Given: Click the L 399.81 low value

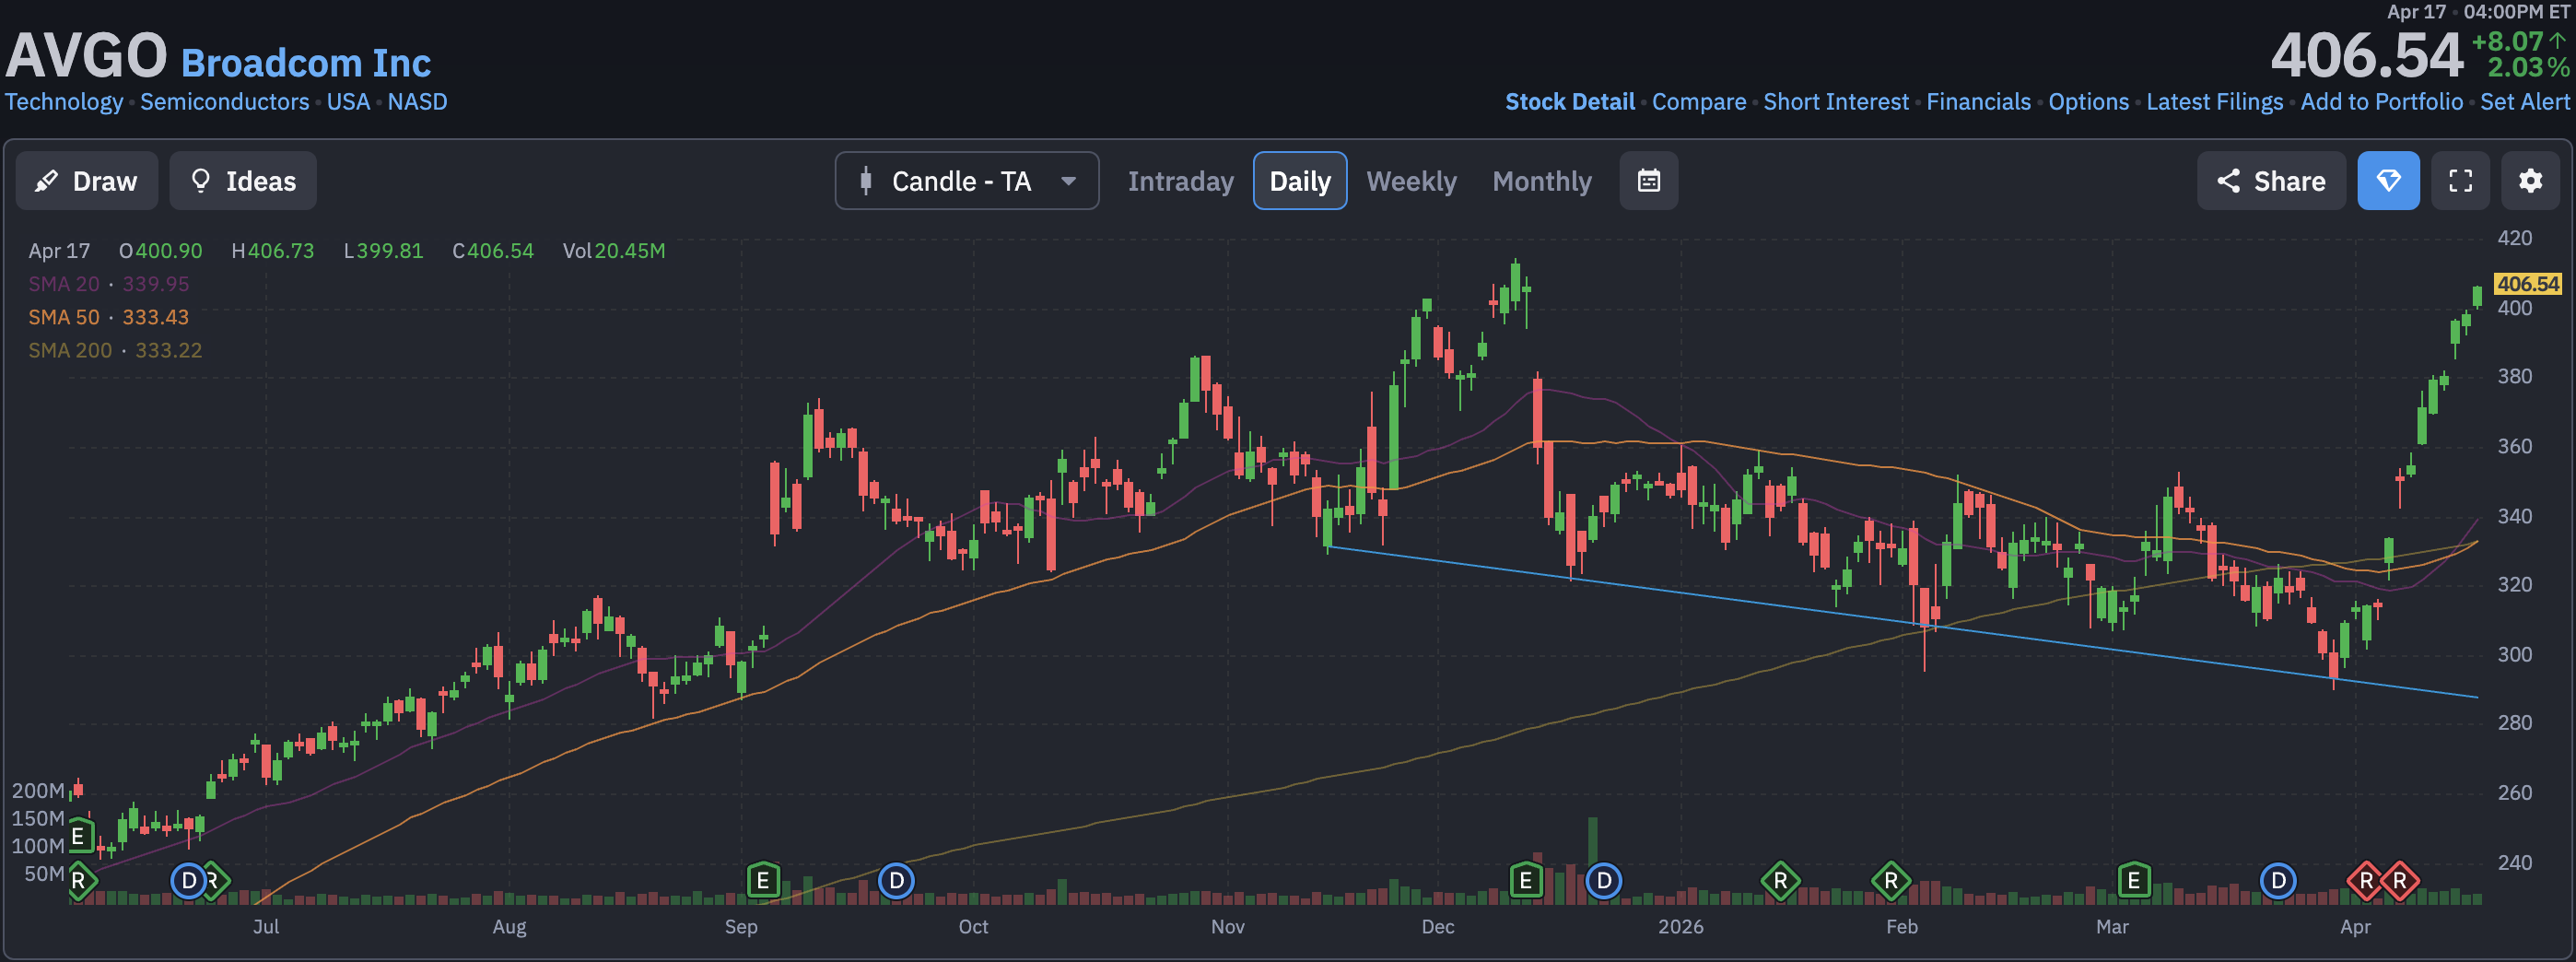Looking at the screenshot, I should [384, 251].
